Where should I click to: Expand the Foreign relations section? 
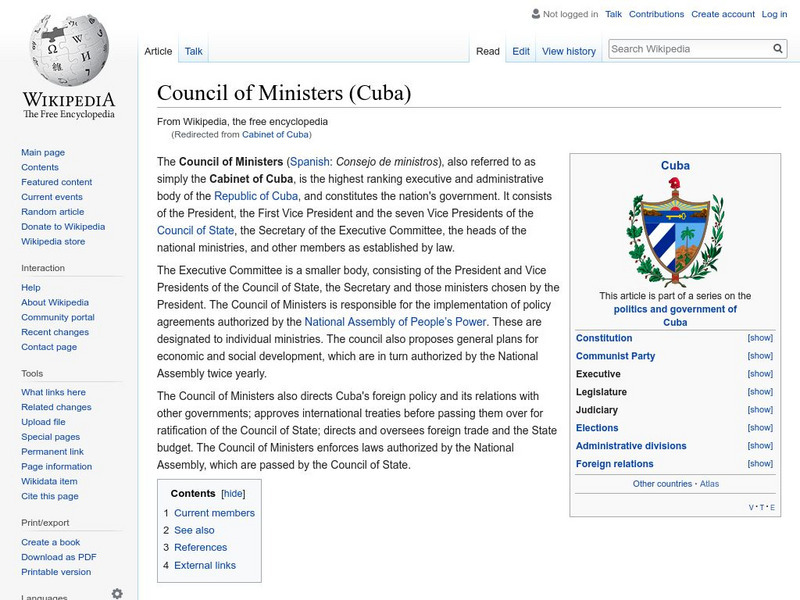tap(760, 463)
